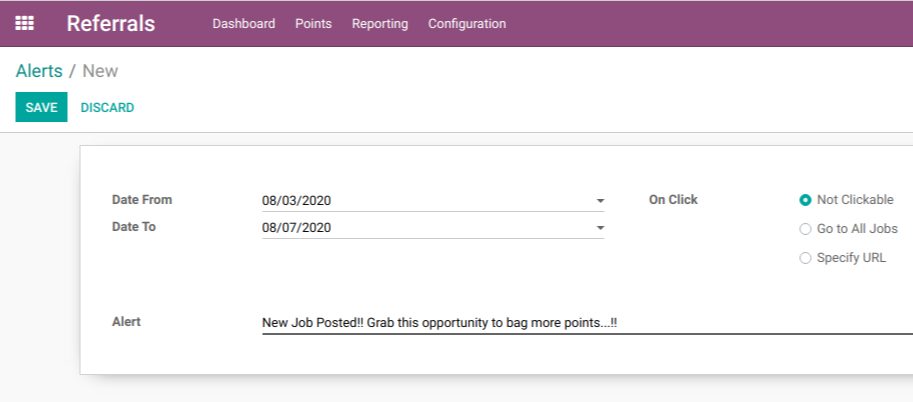
Task: Discard the alert changes
Action: click(107, 108)
